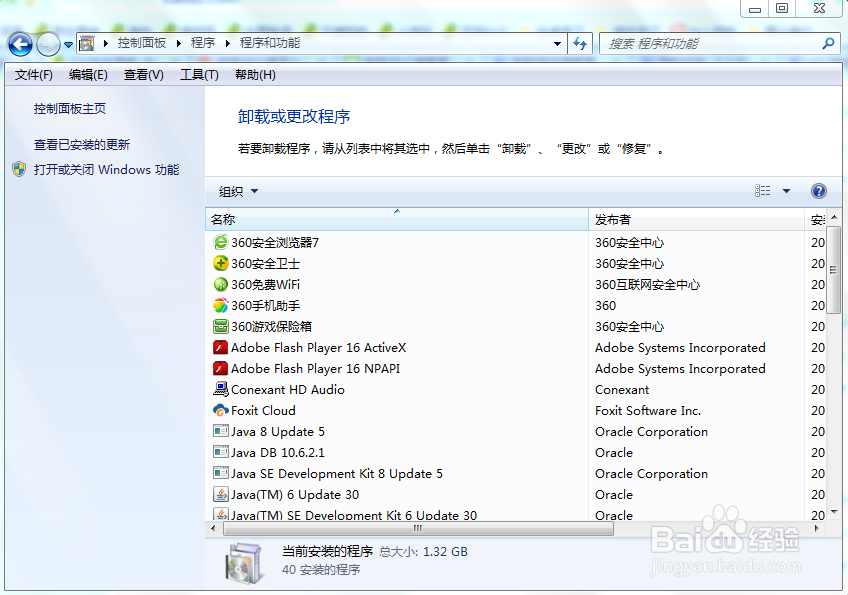Click the Foxit Cloud icon

pos(221,410)
